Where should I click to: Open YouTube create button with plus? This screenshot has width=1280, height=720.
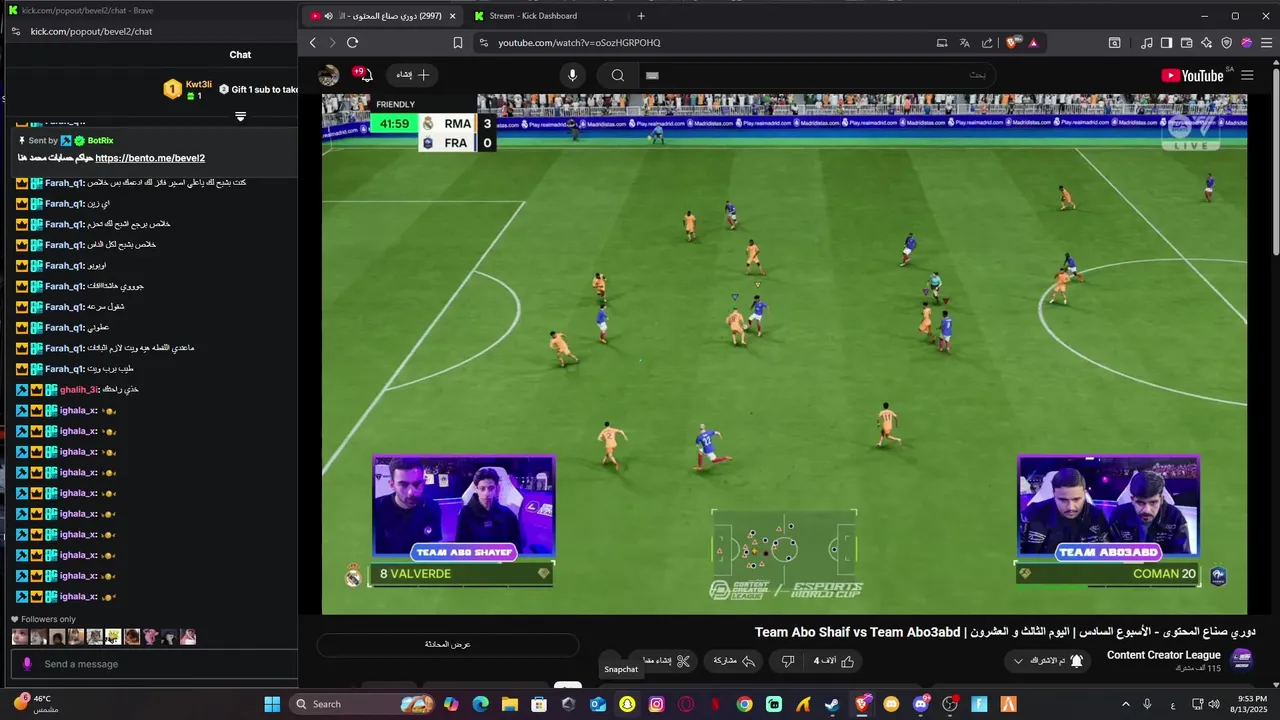tap(413, 75)
